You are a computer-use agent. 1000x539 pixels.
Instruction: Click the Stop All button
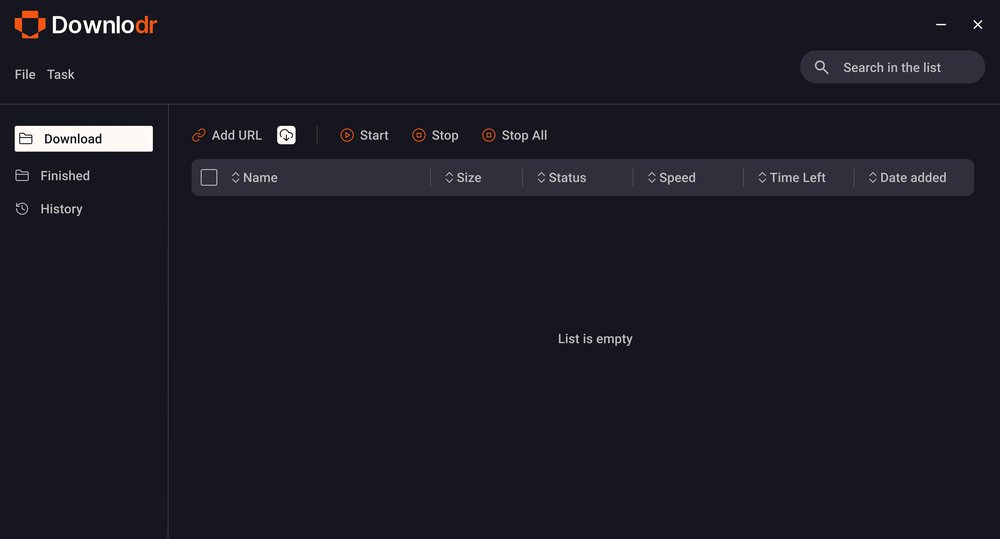pos(515,135)
